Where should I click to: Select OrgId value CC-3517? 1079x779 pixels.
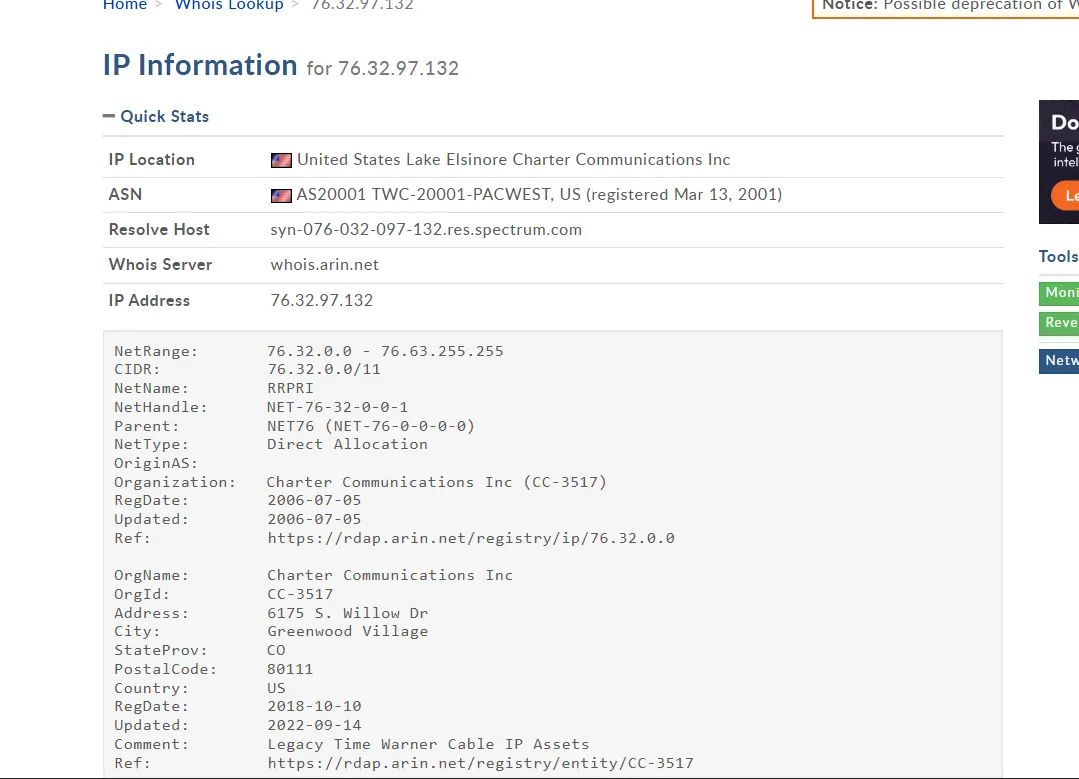tap(300, 595)
